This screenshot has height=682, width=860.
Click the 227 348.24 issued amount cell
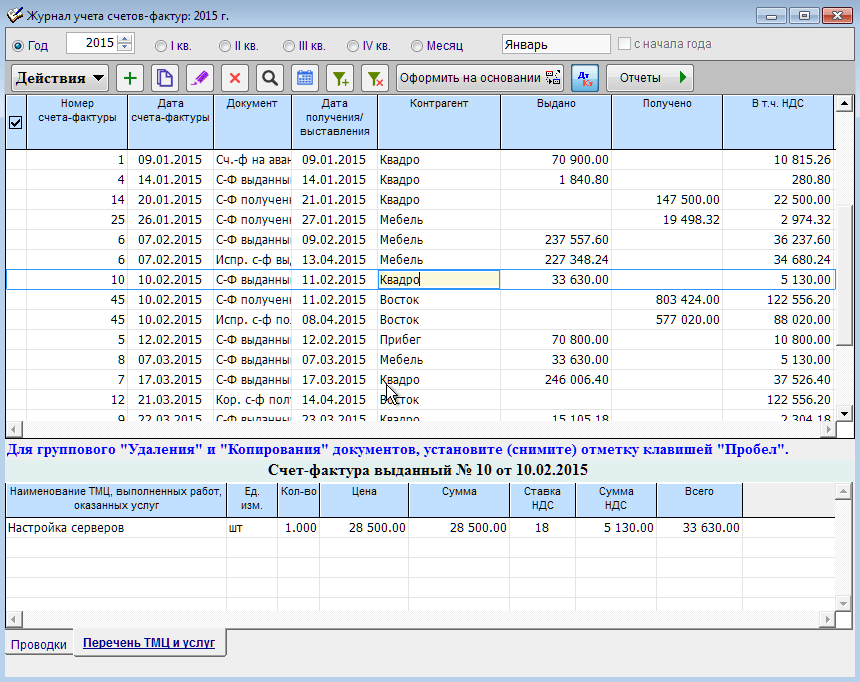(556, 260)
